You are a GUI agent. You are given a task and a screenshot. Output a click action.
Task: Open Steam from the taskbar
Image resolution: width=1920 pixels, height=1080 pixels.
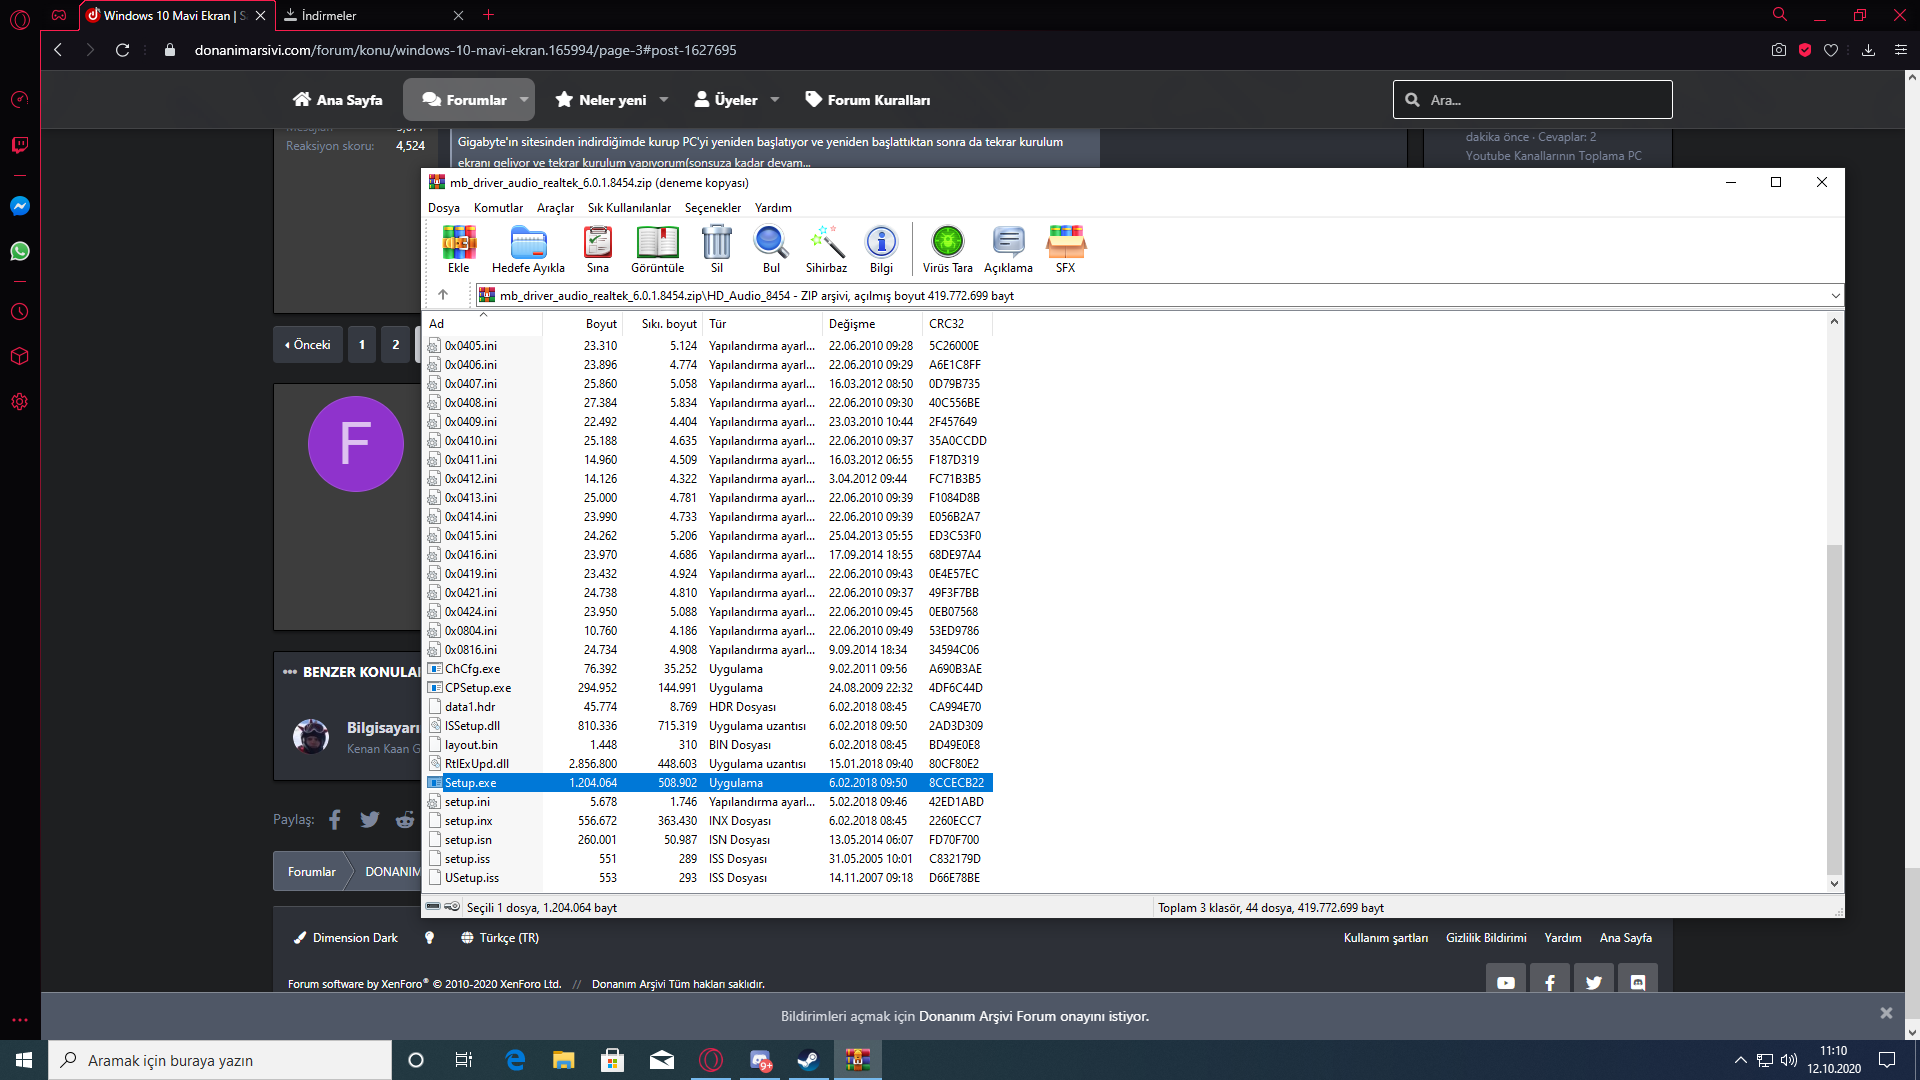(808, 1060)
